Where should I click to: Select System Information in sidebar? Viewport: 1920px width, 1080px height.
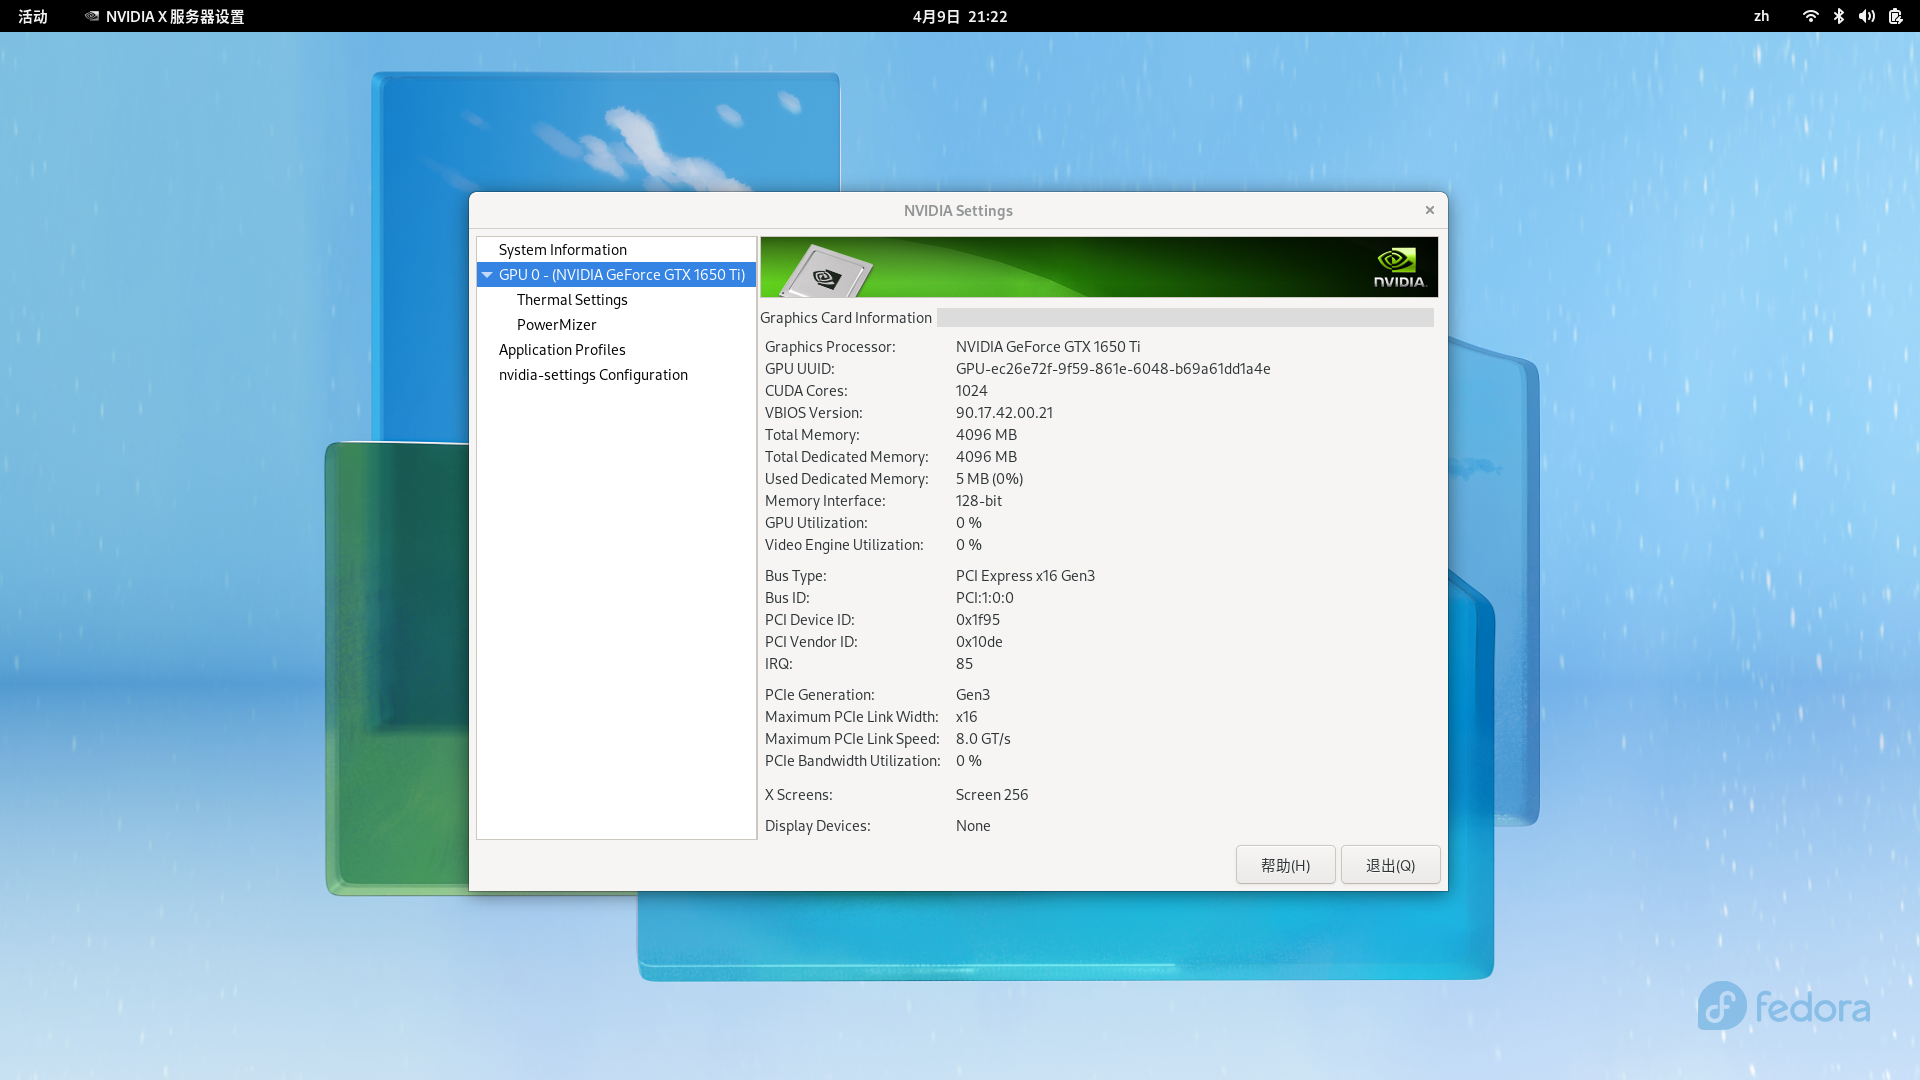click(x=562, y=250)
